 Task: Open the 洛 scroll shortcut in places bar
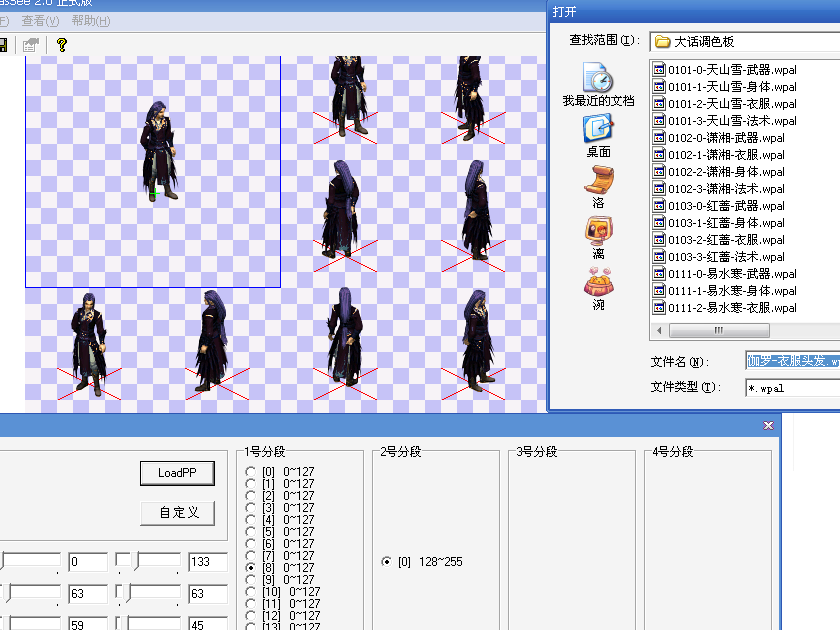point(598,187)
